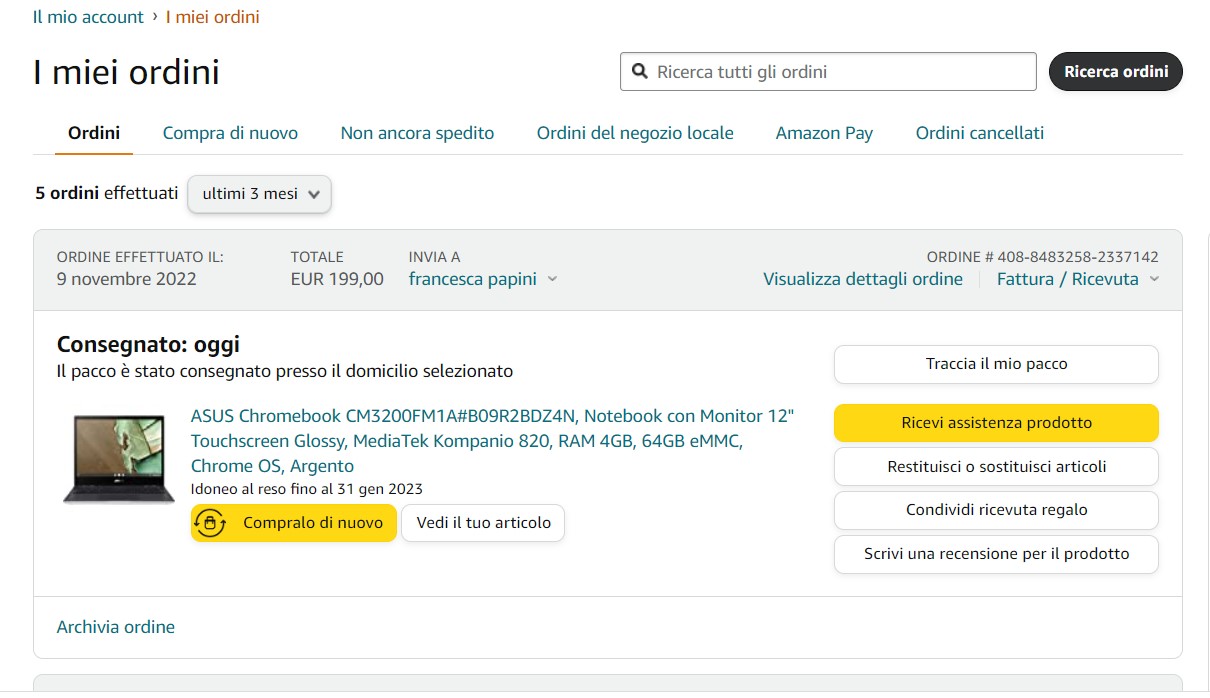Open the Fattura / Ricevuta dropdown

pos(1078,279)
